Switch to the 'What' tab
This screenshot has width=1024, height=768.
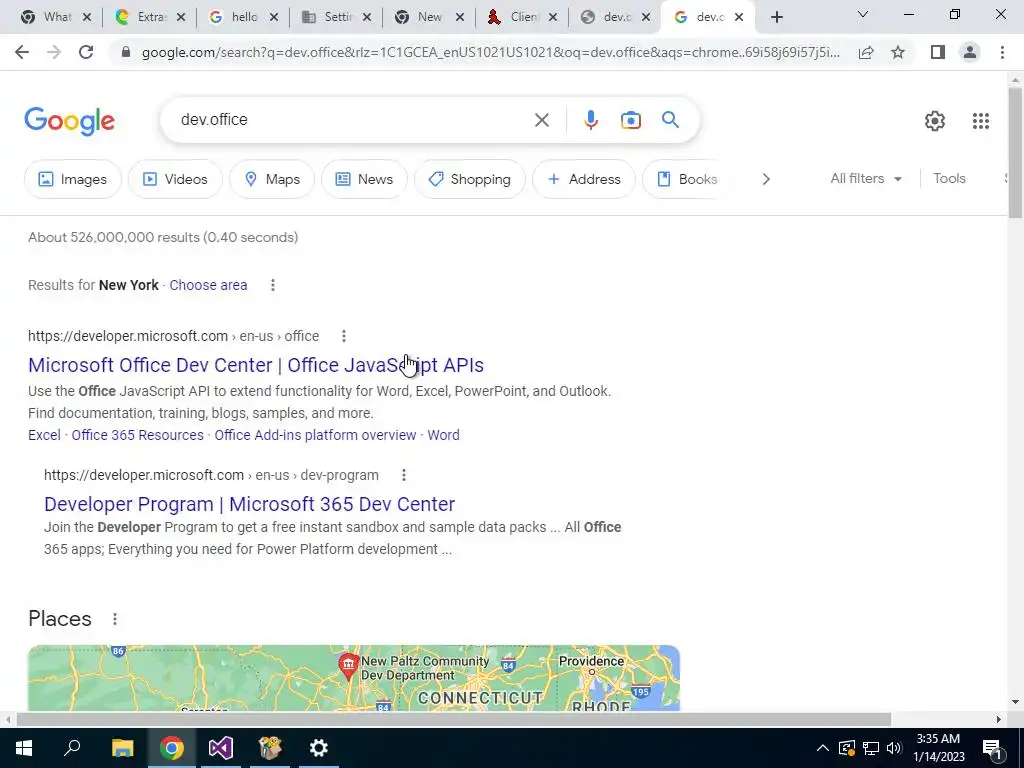point(57,18)
